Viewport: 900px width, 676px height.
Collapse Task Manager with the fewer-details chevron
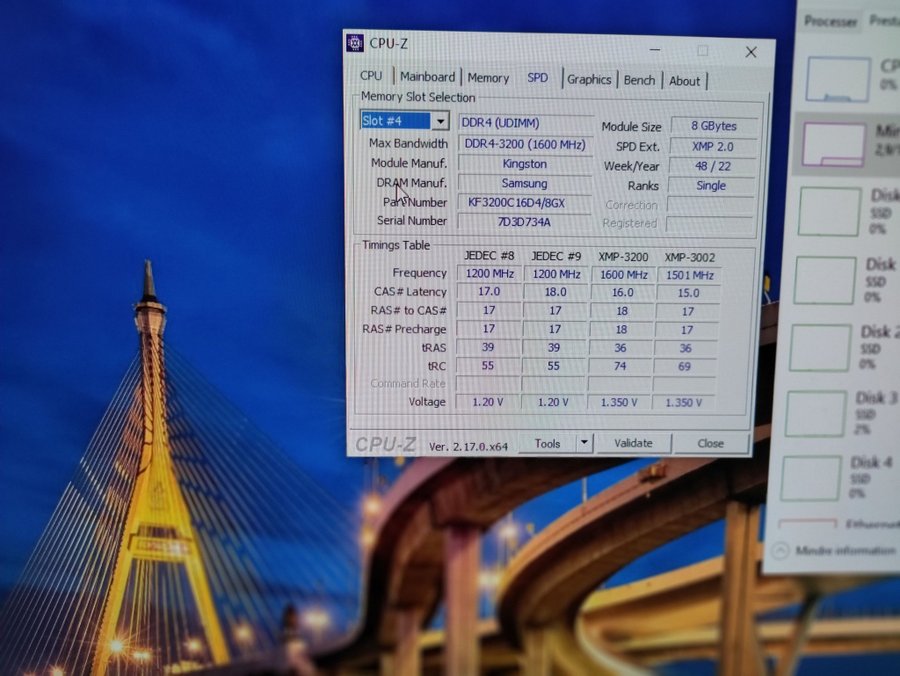(x=780, y=550)
